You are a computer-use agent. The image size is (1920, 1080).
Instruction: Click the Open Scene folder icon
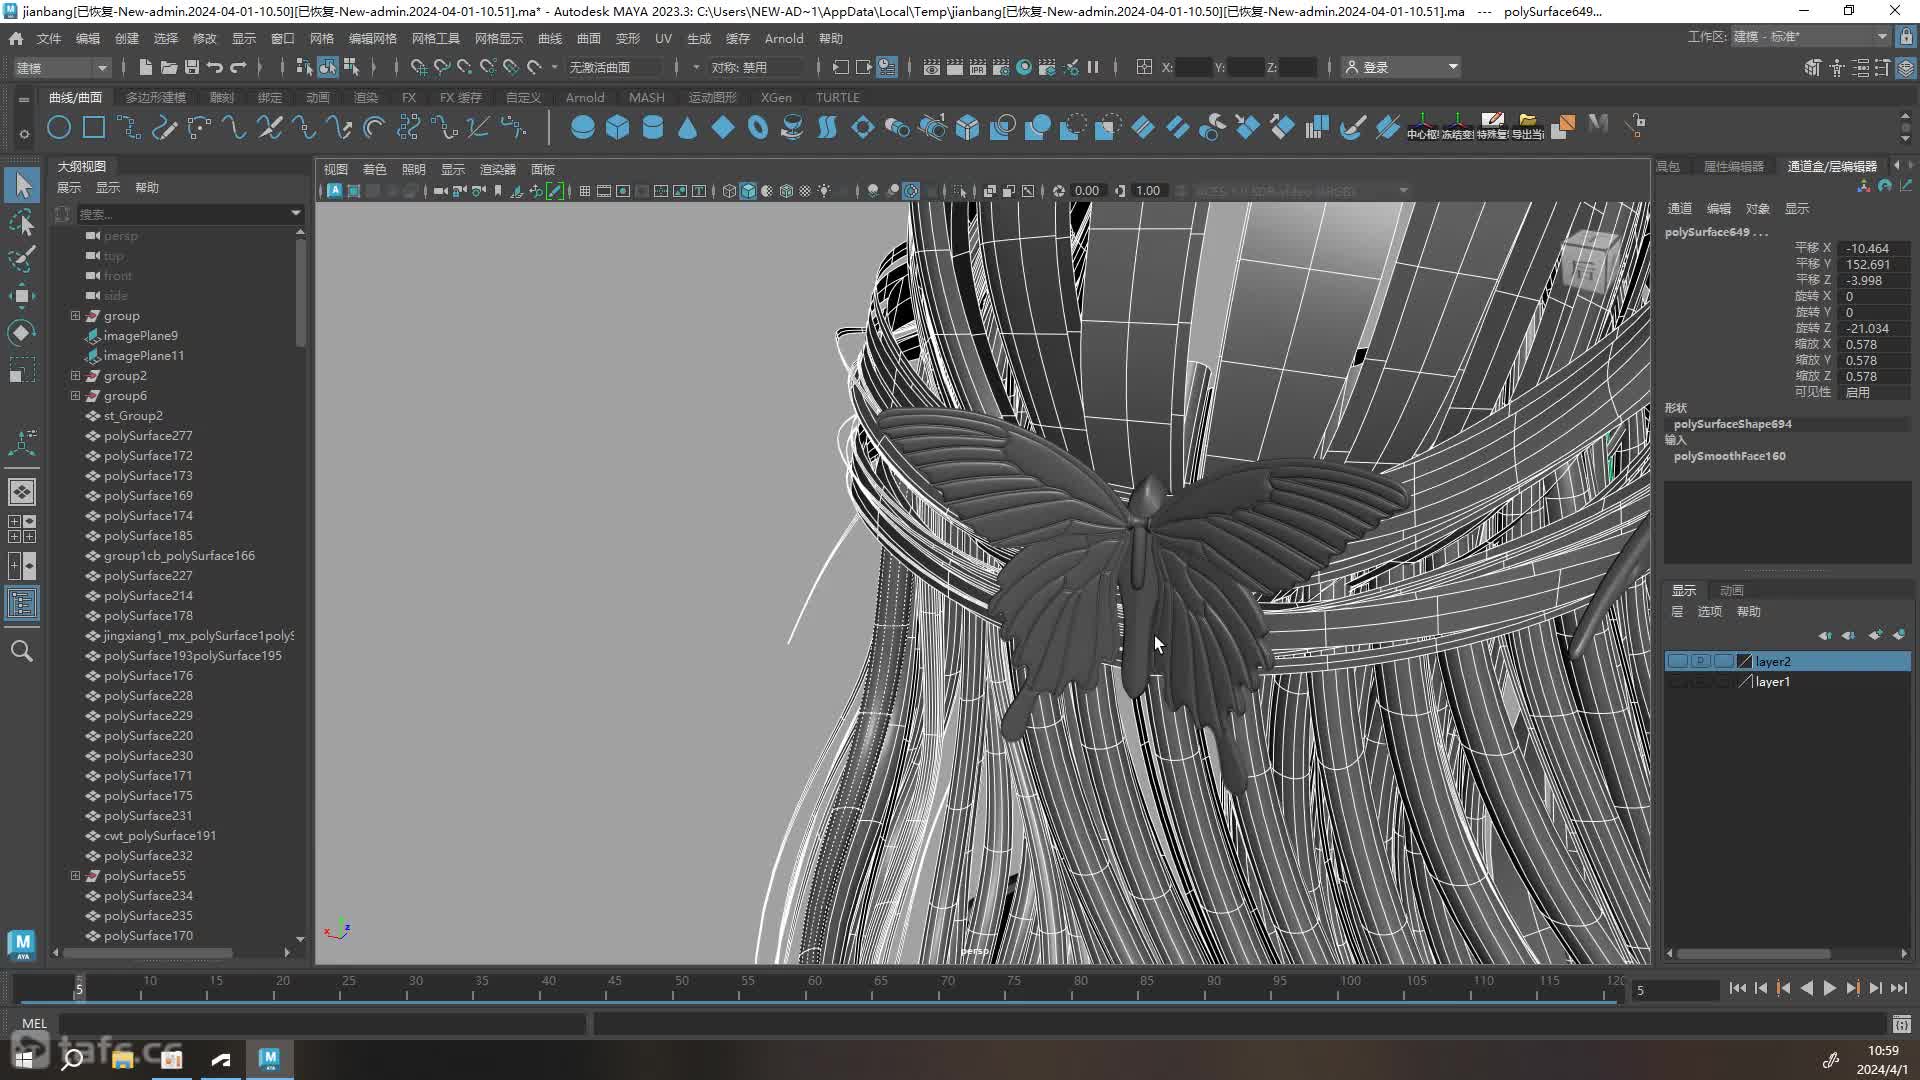pos(168,67)
